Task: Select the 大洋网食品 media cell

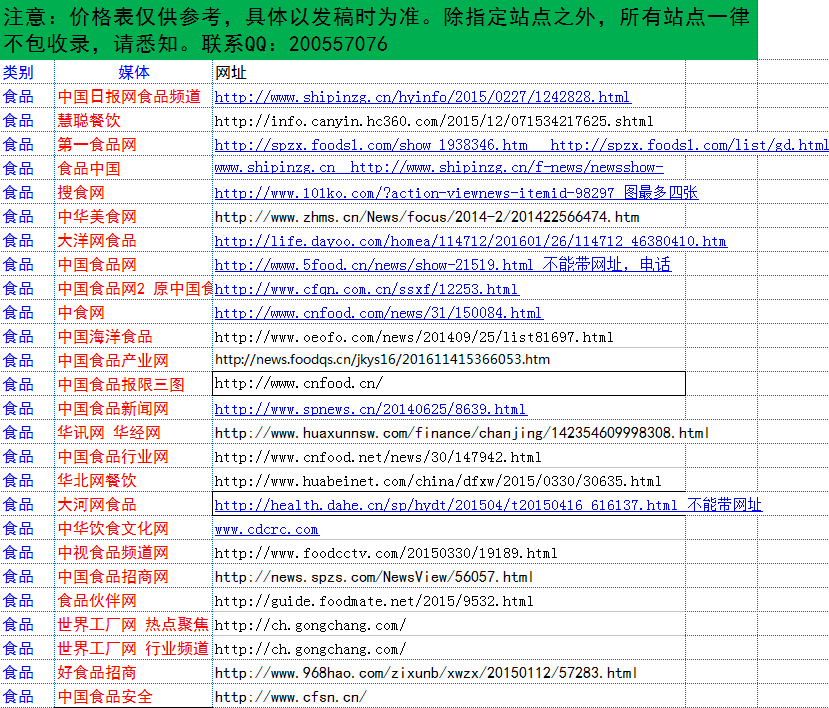Action: coord(133,241)
